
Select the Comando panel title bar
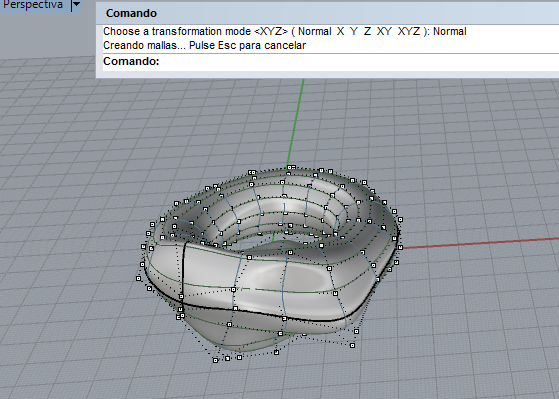pyautogui.click(x=327, y=13)
